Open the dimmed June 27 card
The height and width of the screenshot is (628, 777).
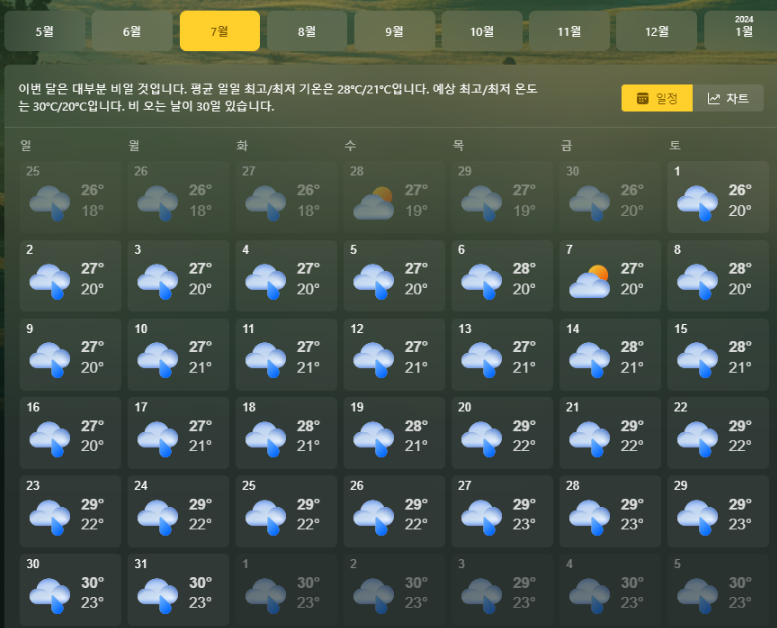(286, 197)
